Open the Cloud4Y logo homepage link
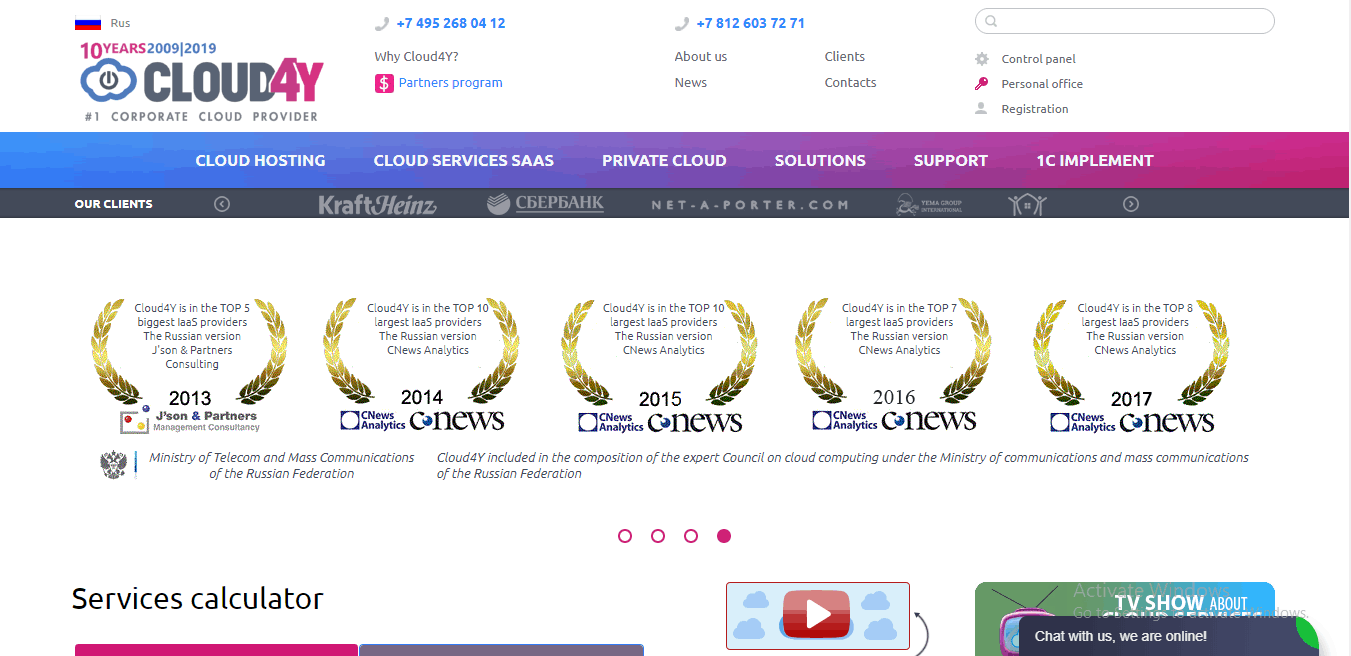 point(202,82)
